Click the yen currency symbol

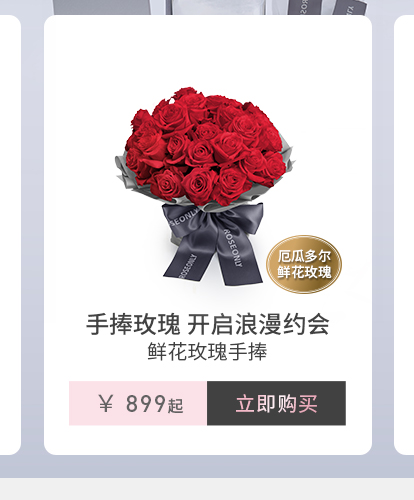[106, 403]
